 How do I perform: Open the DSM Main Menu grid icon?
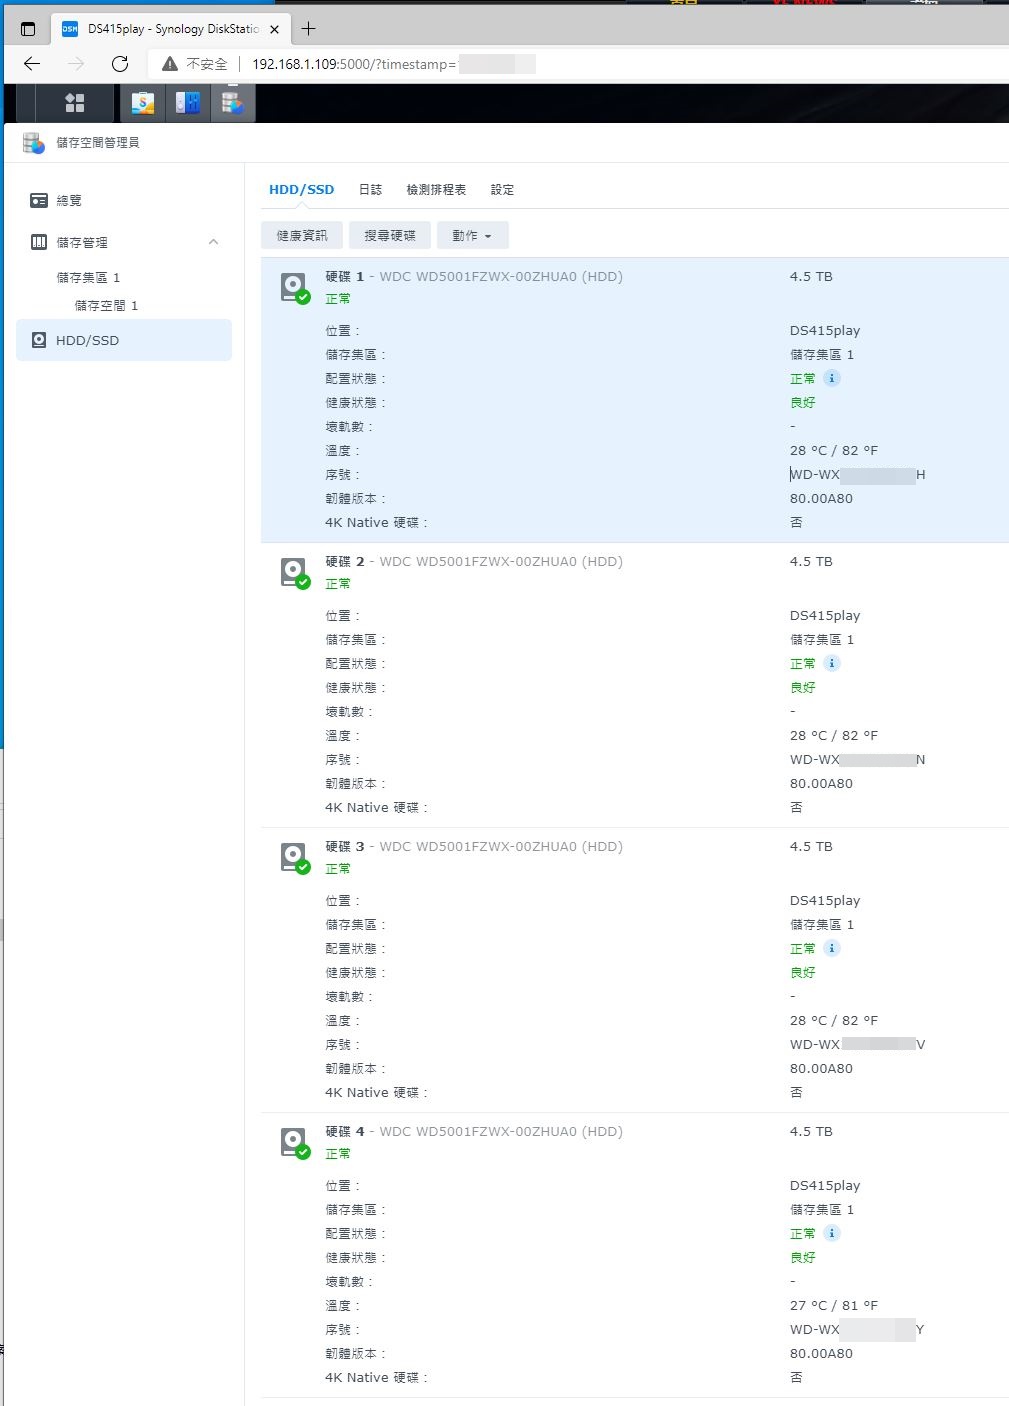click(75, 102)
